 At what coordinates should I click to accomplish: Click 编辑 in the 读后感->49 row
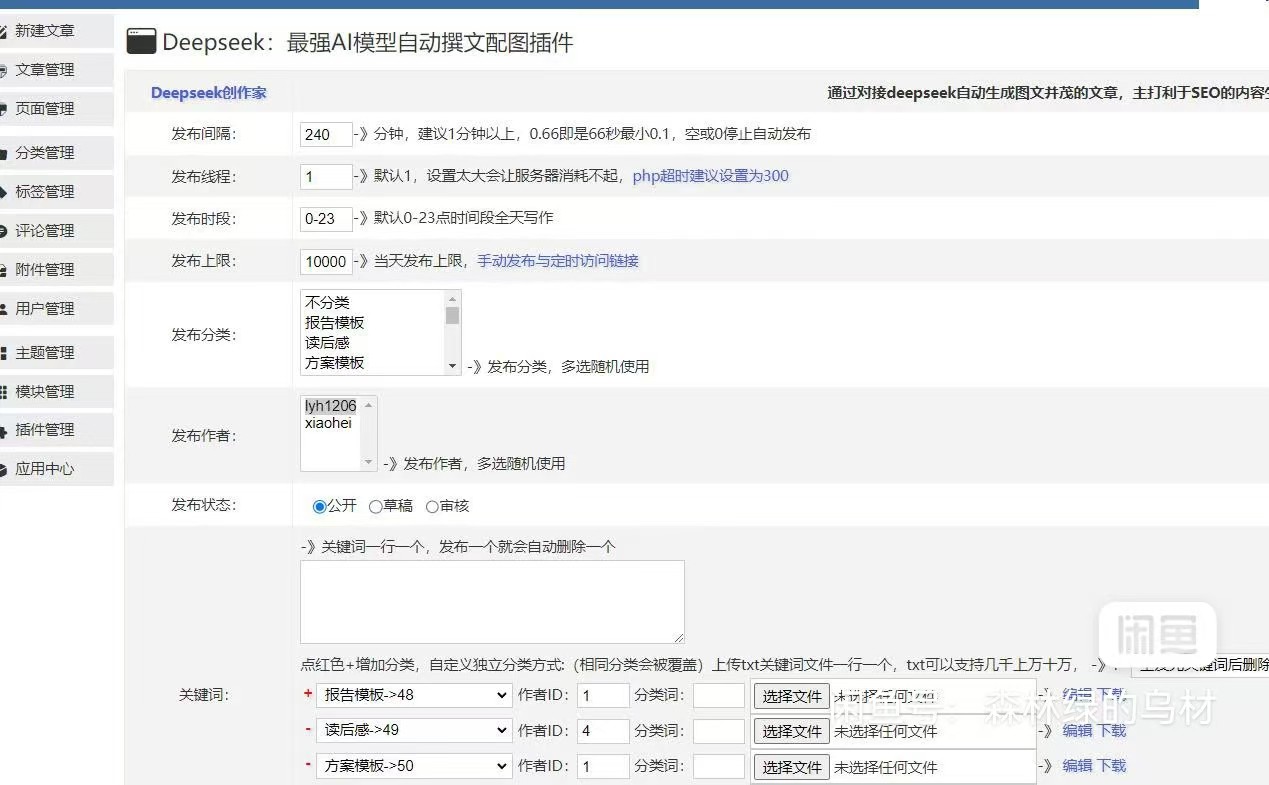1077,731
